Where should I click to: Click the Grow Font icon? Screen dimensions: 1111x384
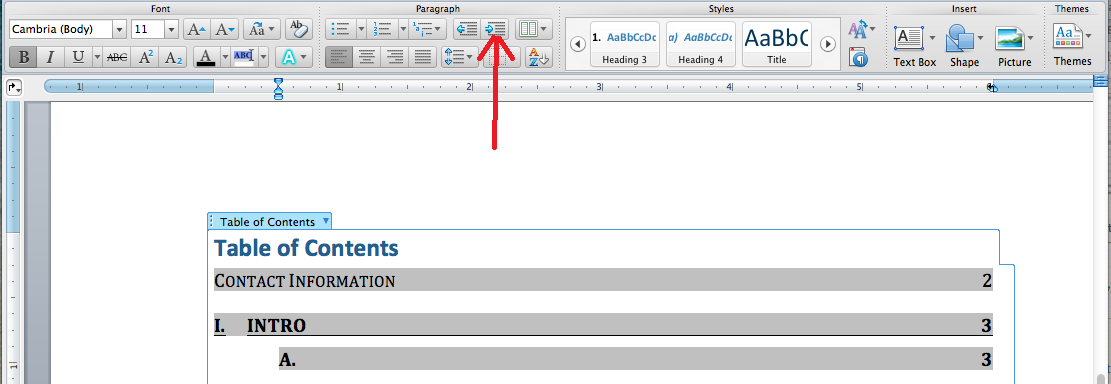point(196,29)
